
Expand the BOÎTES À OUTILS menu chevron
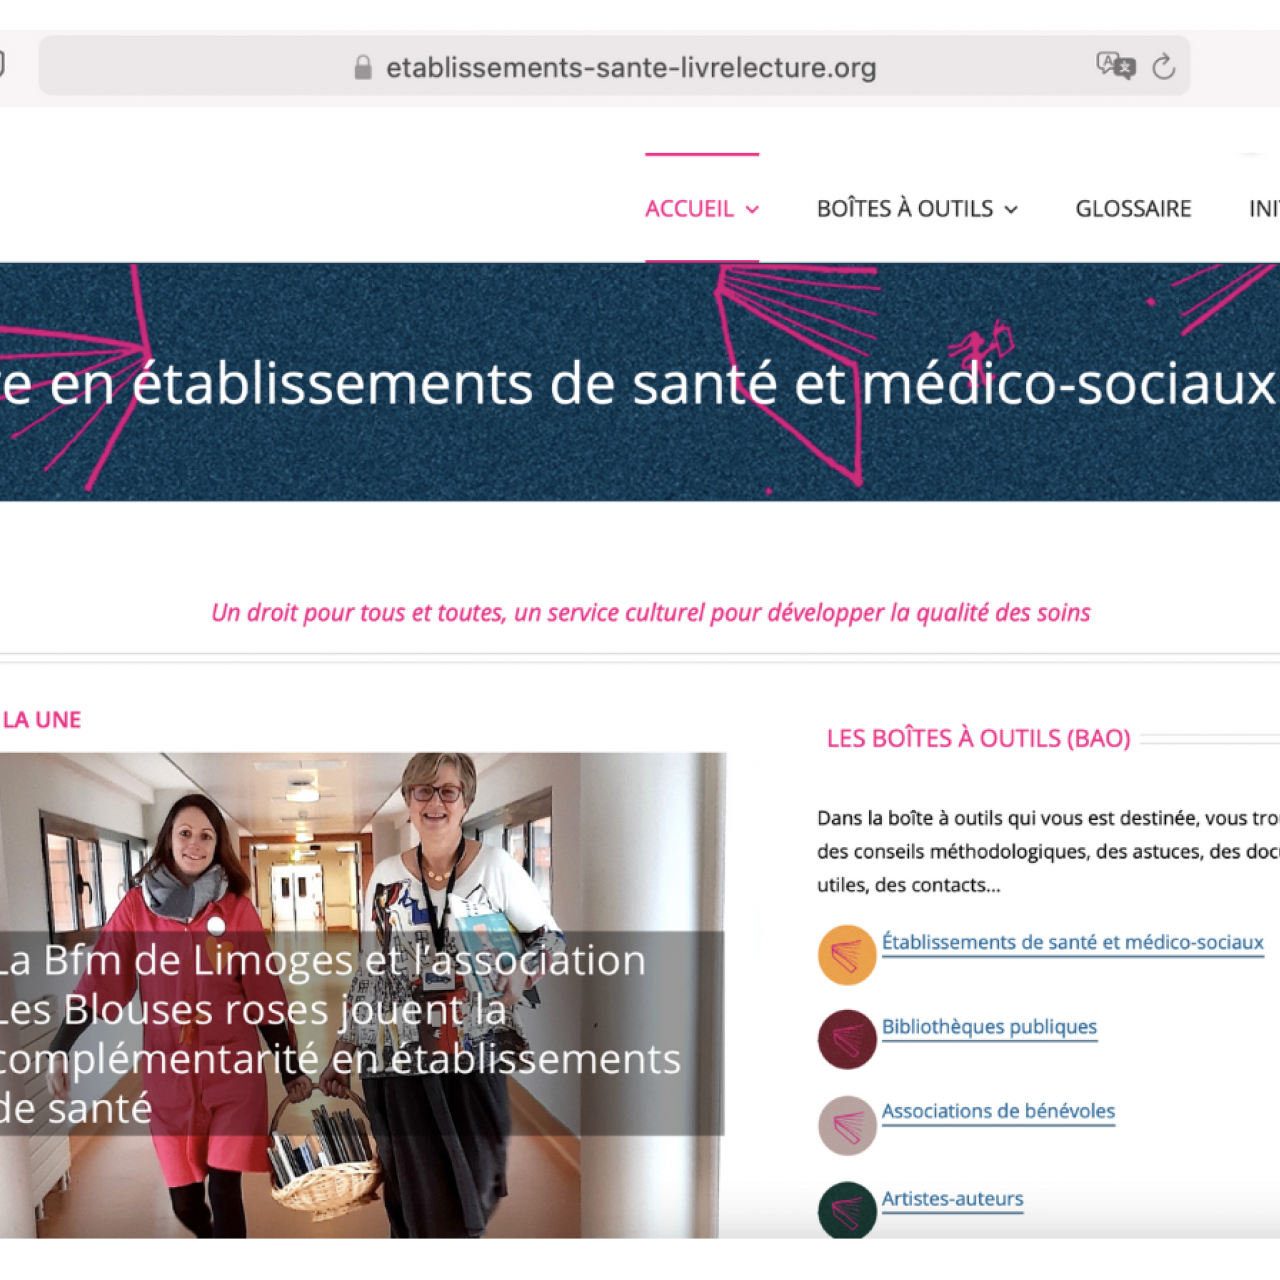coord(1011,209)
